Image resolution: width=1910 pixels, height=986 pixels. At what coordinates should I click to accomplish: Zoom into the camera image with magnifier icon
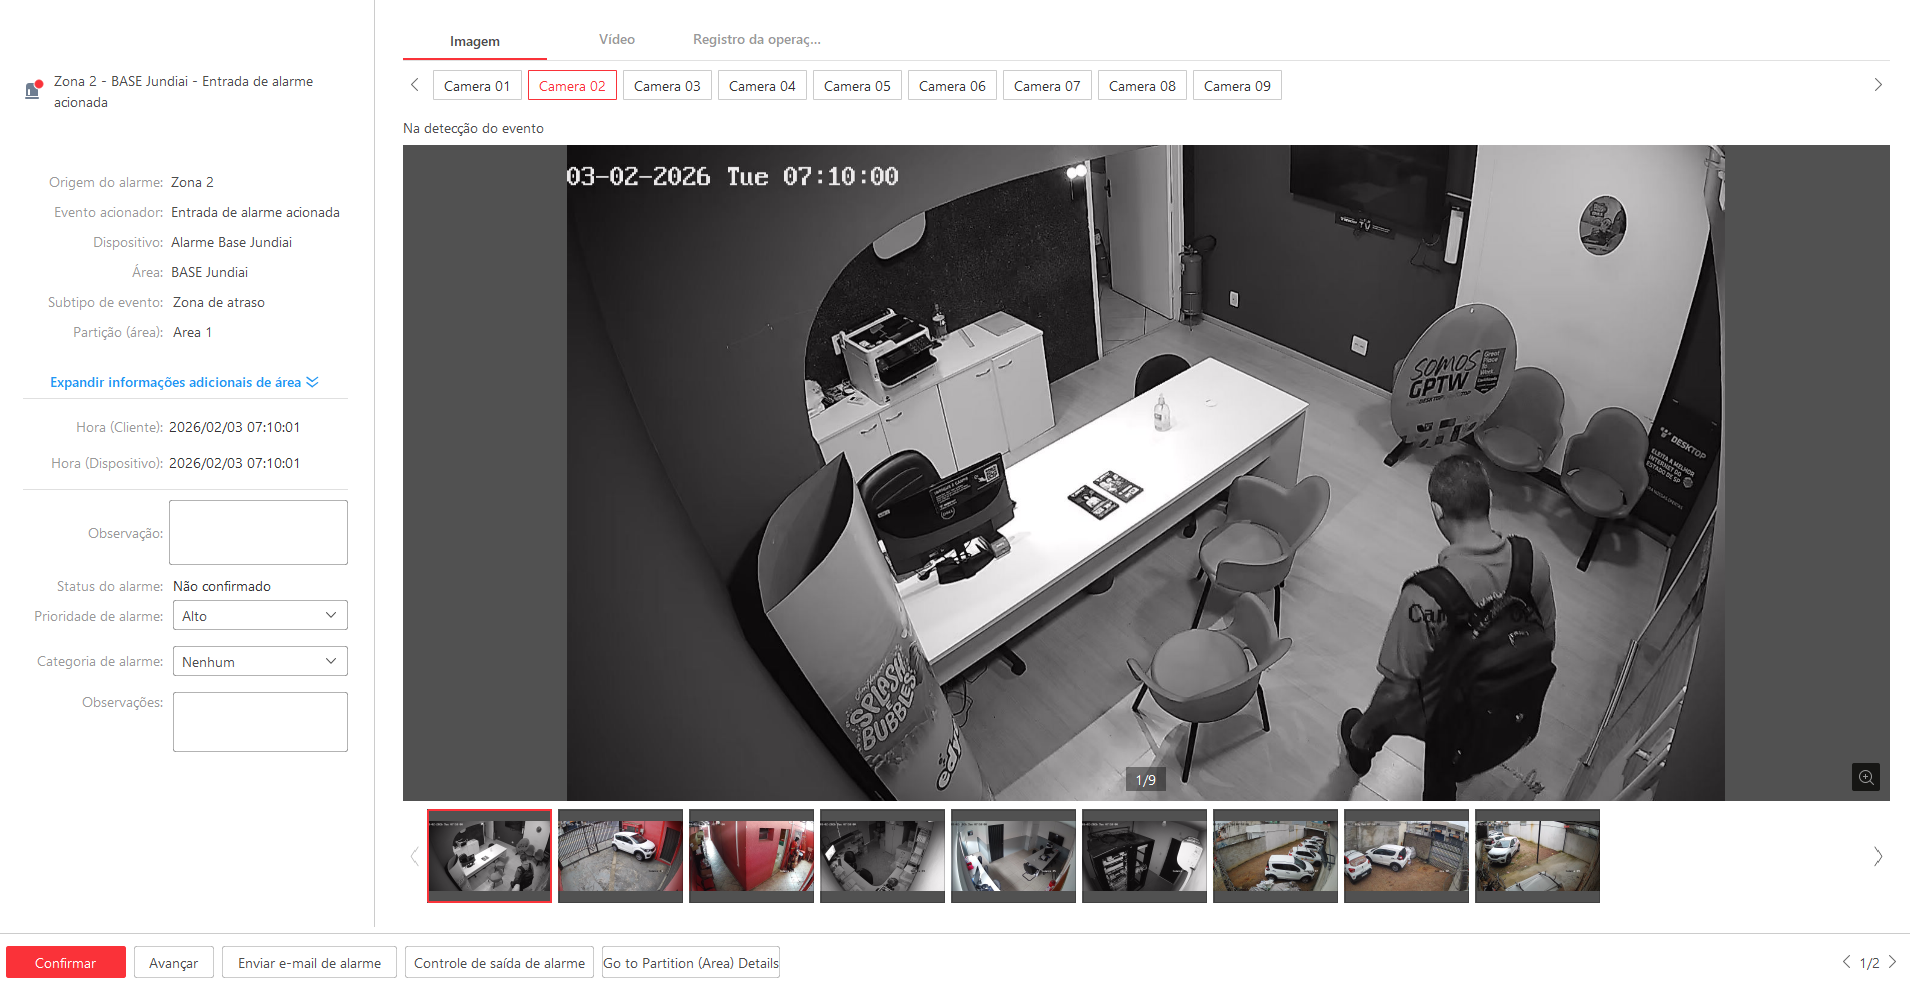click(x=1865, y=777)
